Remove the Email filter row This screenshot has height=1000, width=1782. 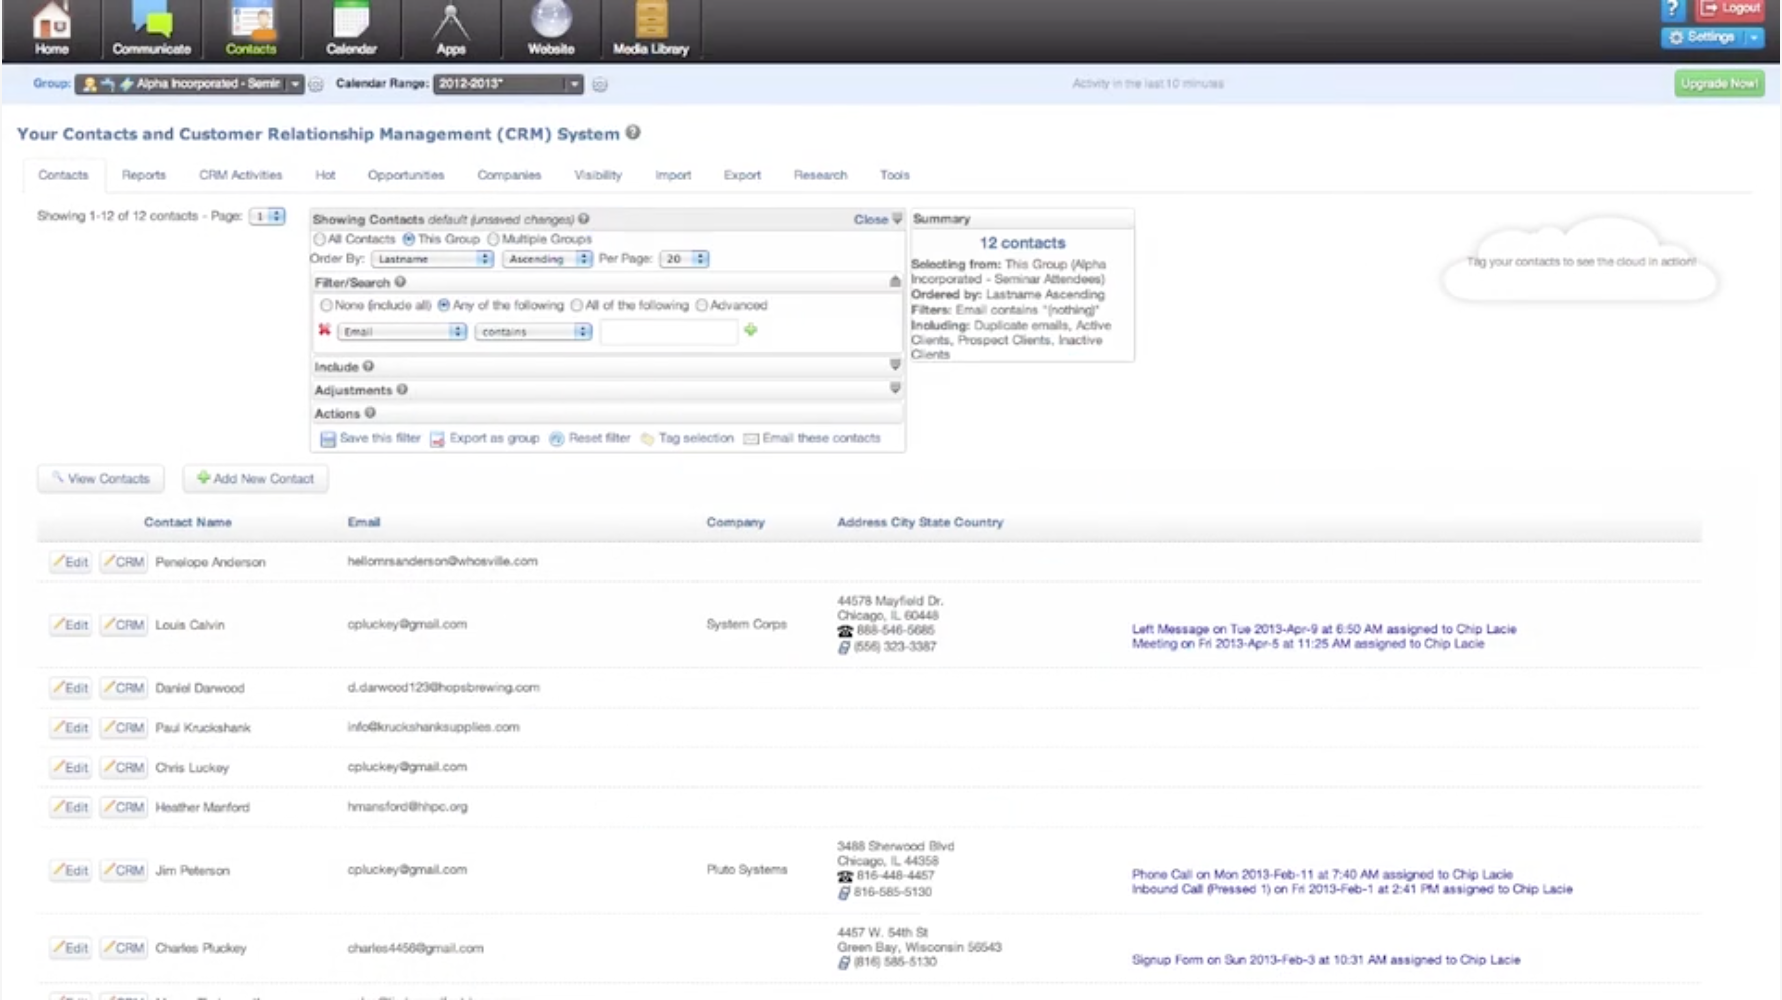325,331
